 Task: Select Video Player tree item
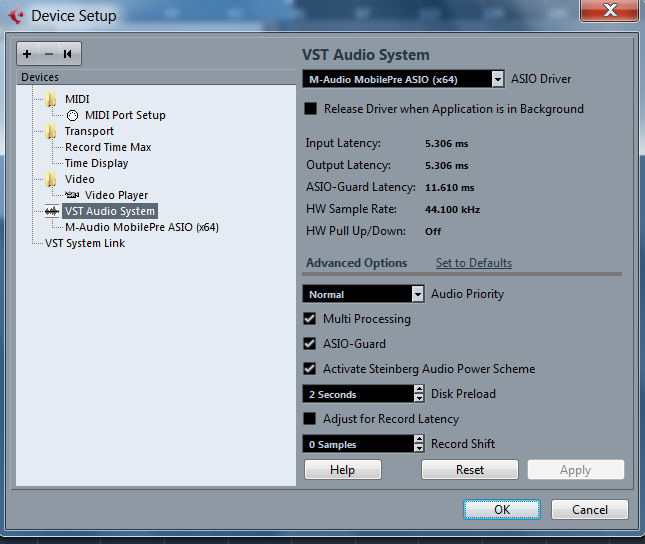[116, 195]
